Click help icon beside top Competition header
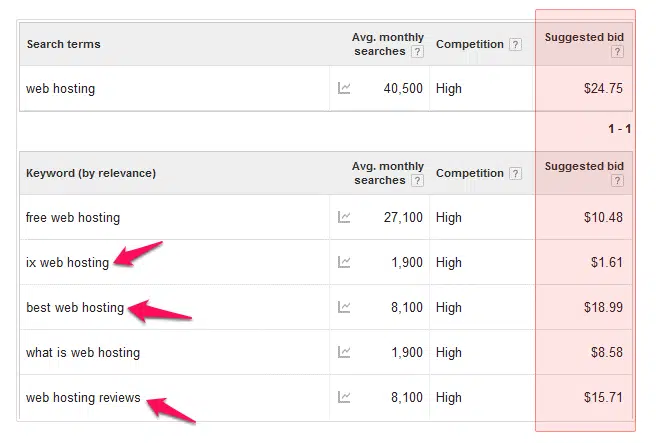The width and height of the screenshot is (656, 443). (515, 44)
